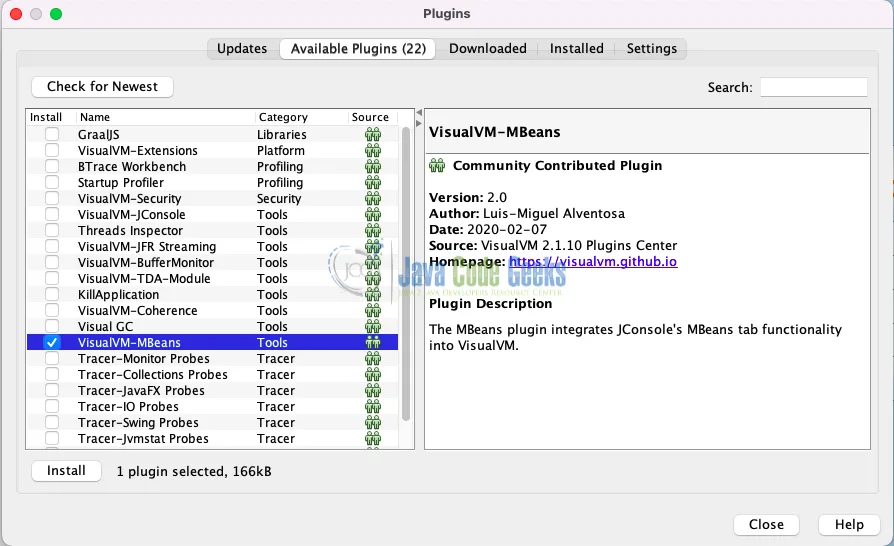Click the Community Contributed Plugin icon in details
Image resolution: width=894 pixels, height=546 pixels.
coord(437,165)
